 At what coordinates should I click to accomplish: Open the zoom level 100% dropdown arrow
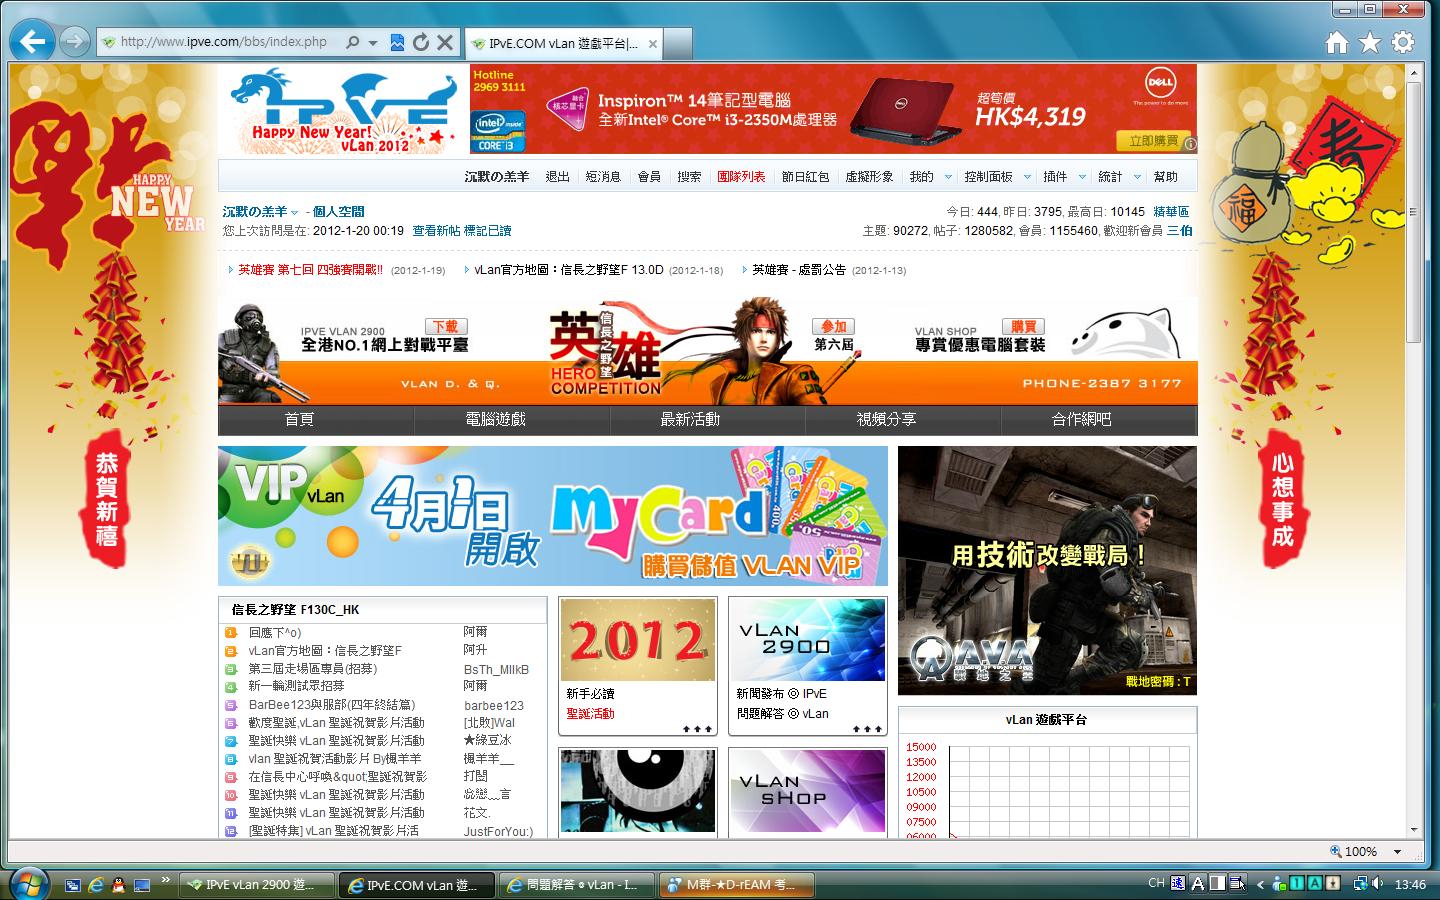point(1397,852)
